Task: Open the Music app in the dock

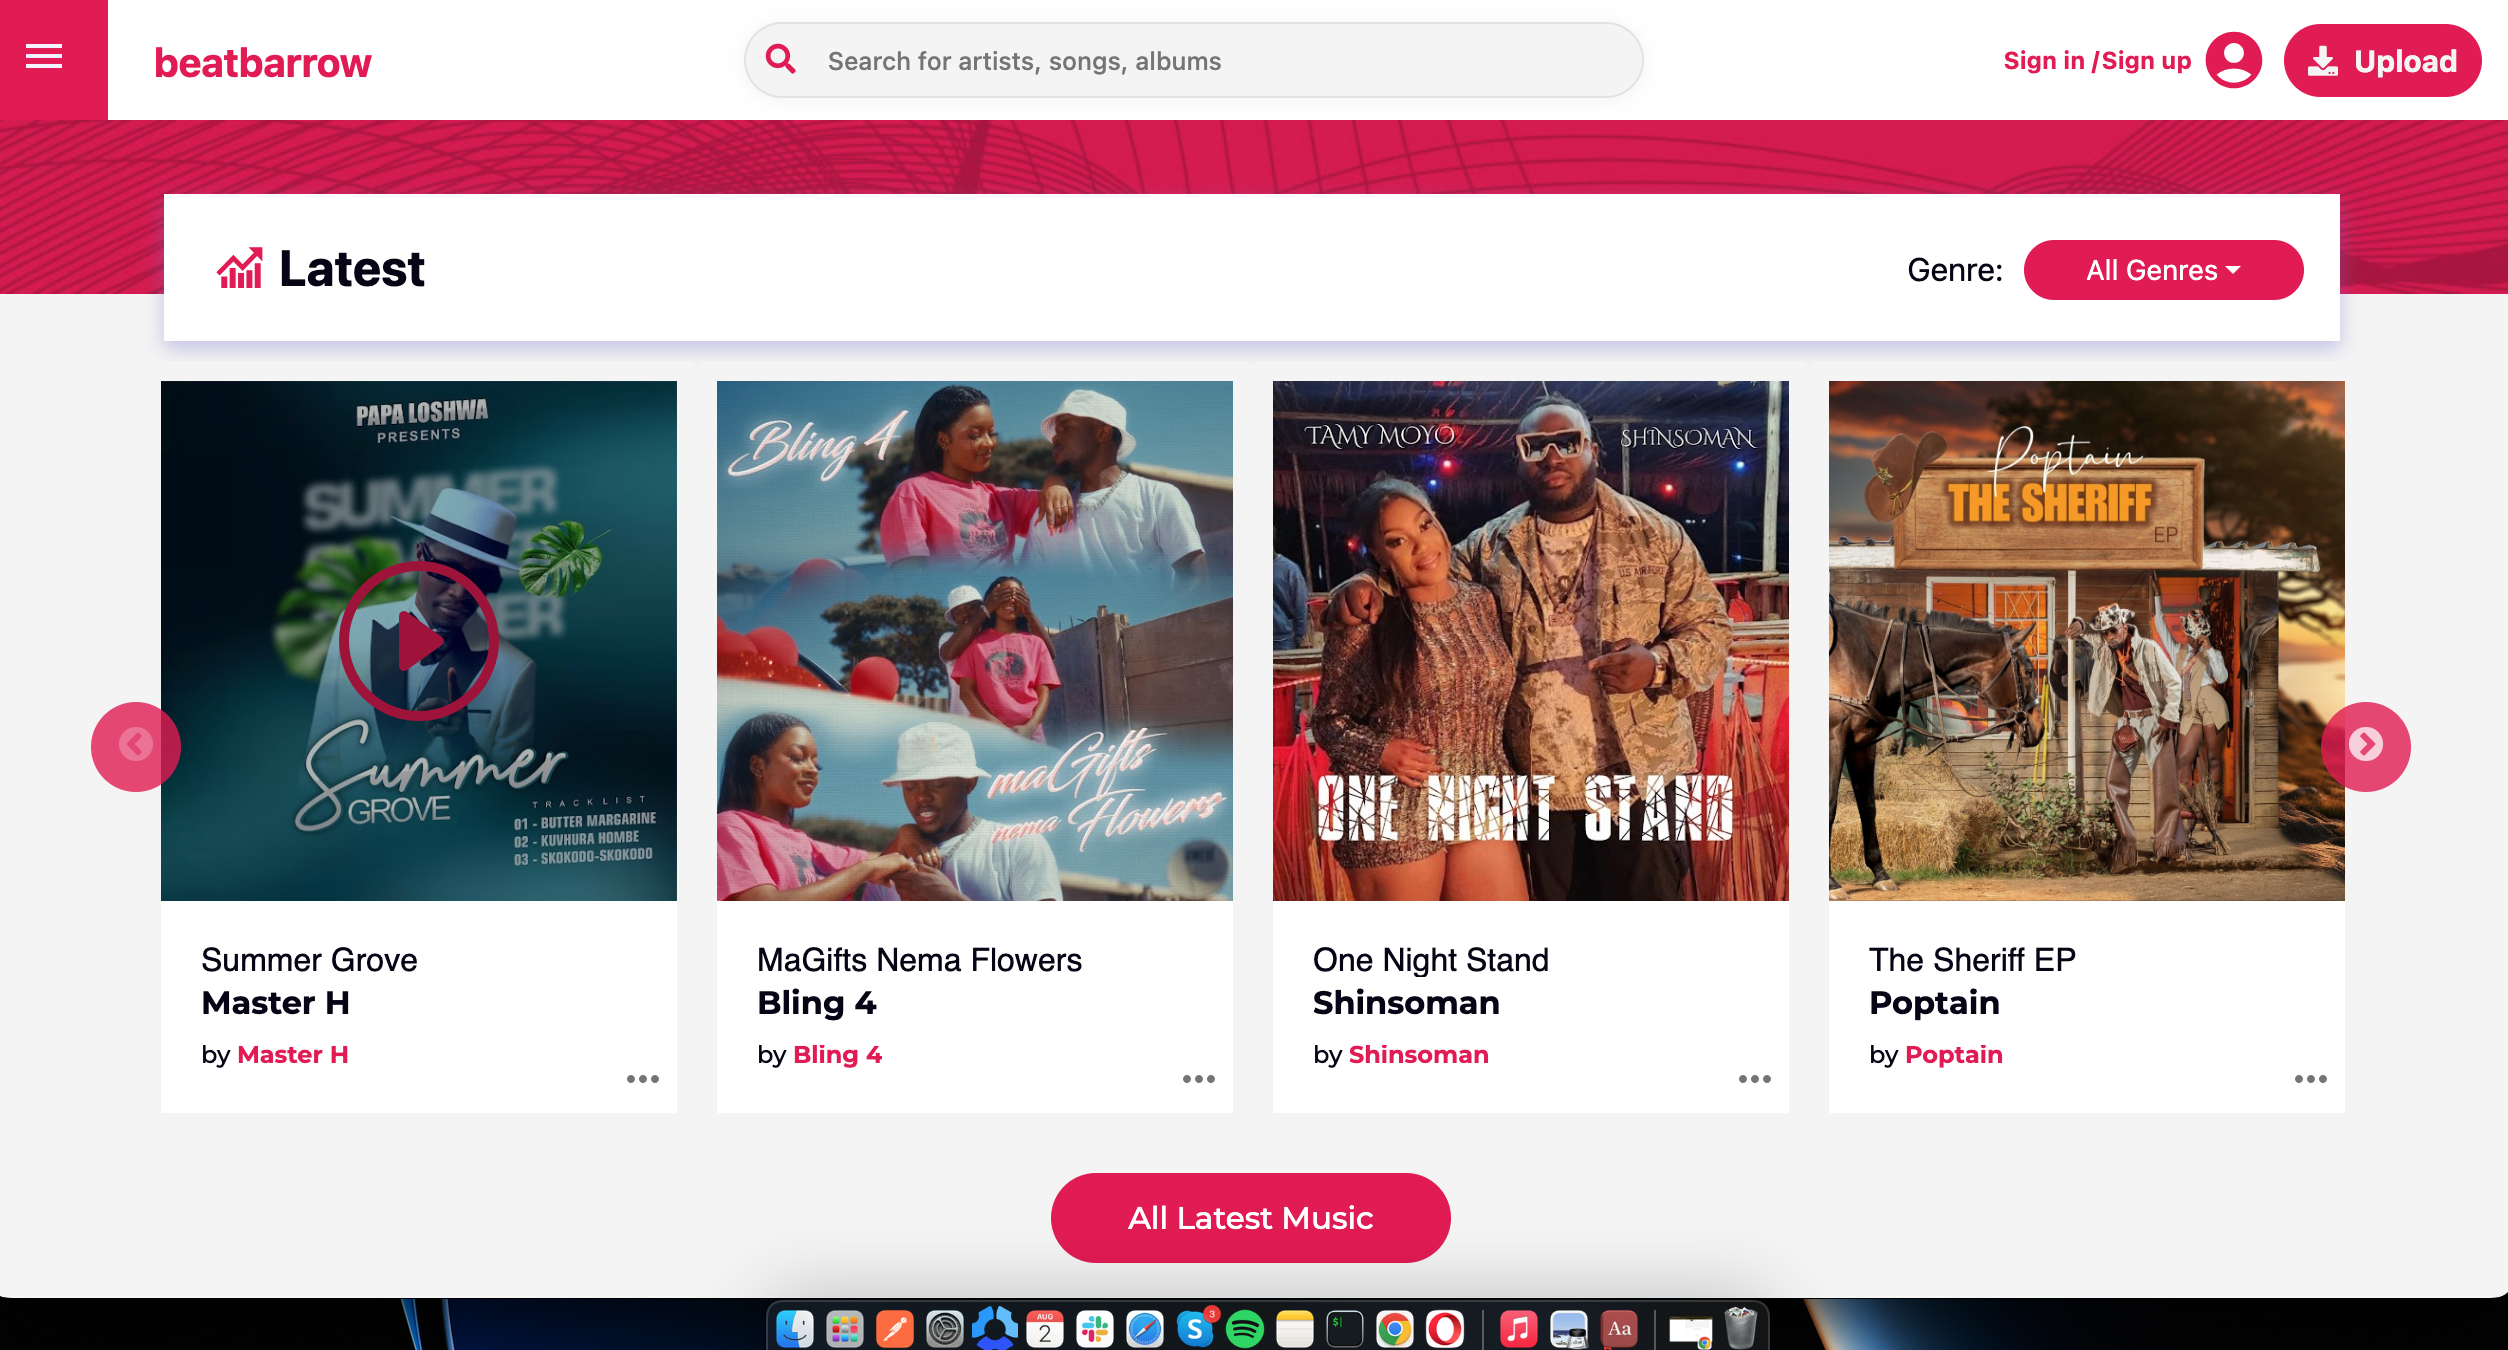Action: (1518, 1329)
